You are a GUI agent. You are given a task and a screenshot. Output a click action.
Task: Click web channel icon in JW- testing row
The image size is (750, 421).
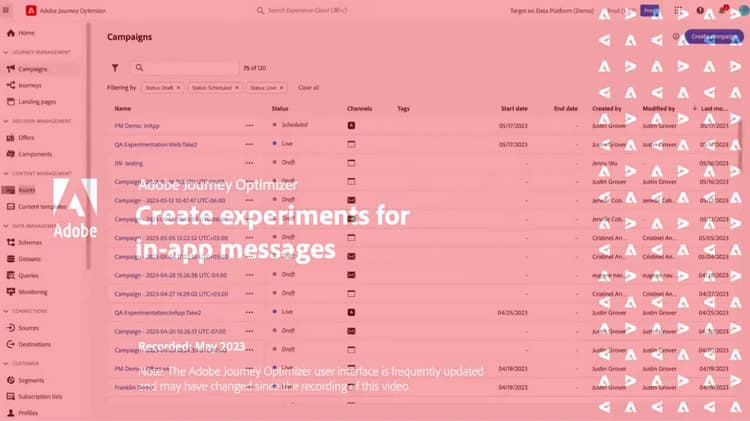351,163
